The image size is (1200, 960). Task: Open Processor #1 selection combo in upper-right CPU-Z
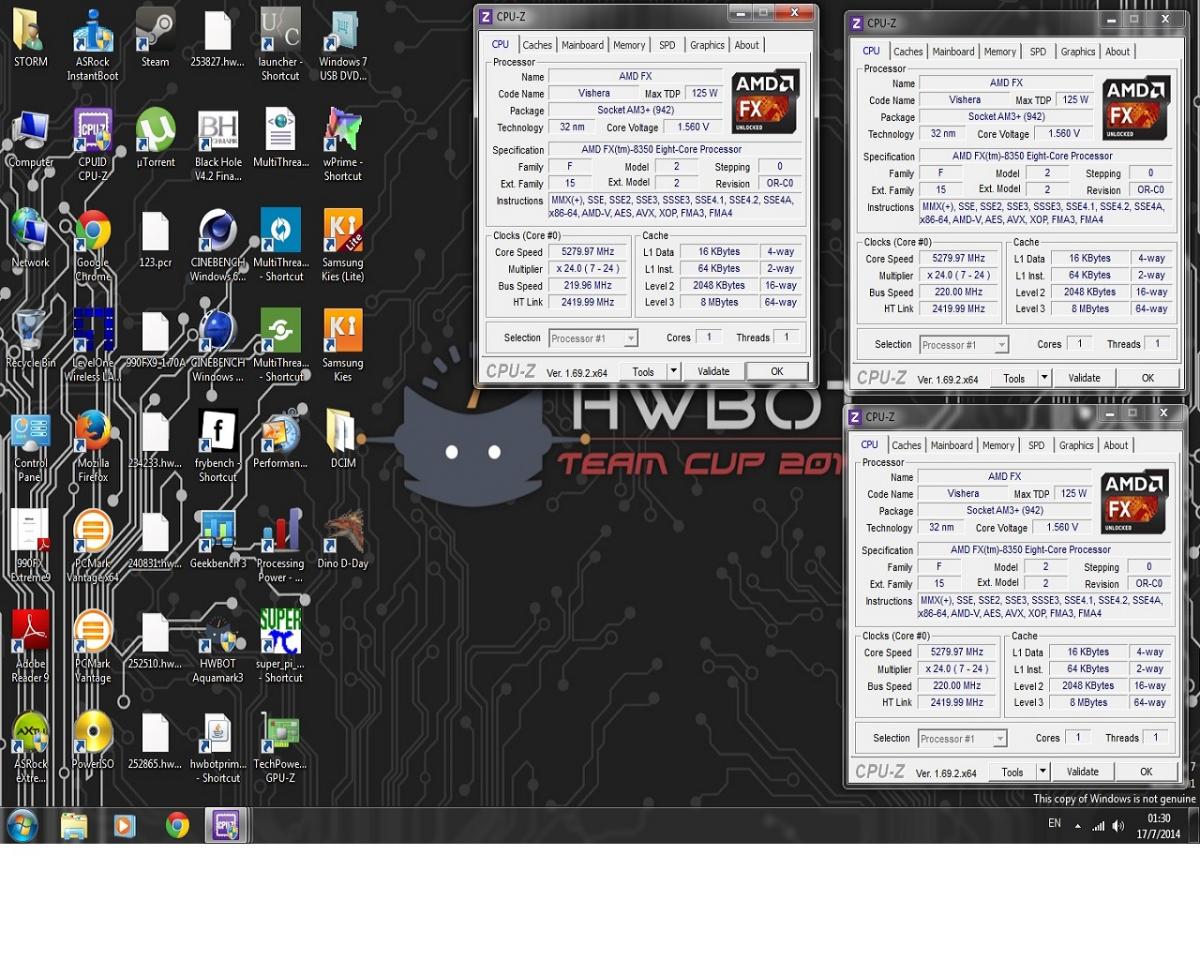coord(964,344)
